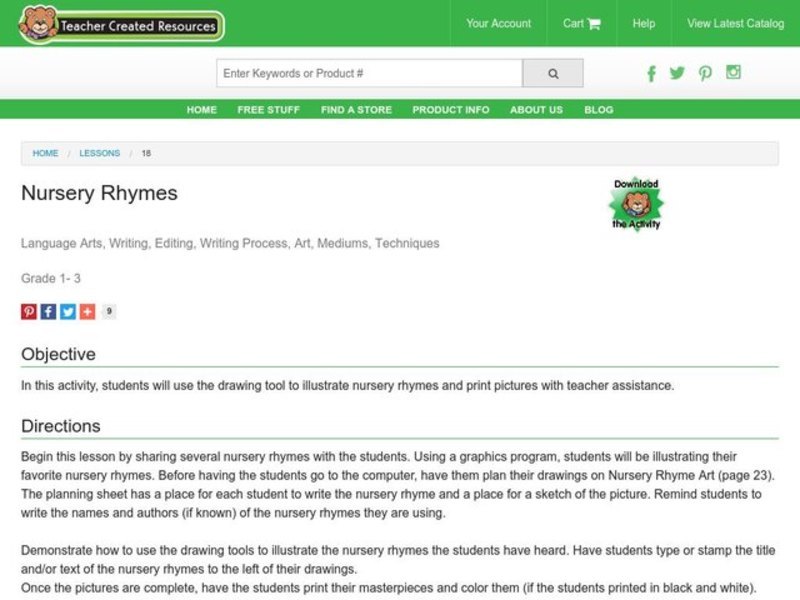Viewport: 800px width, 600px height.
Task: Open the ABOUT US menu
Action: 535,110
